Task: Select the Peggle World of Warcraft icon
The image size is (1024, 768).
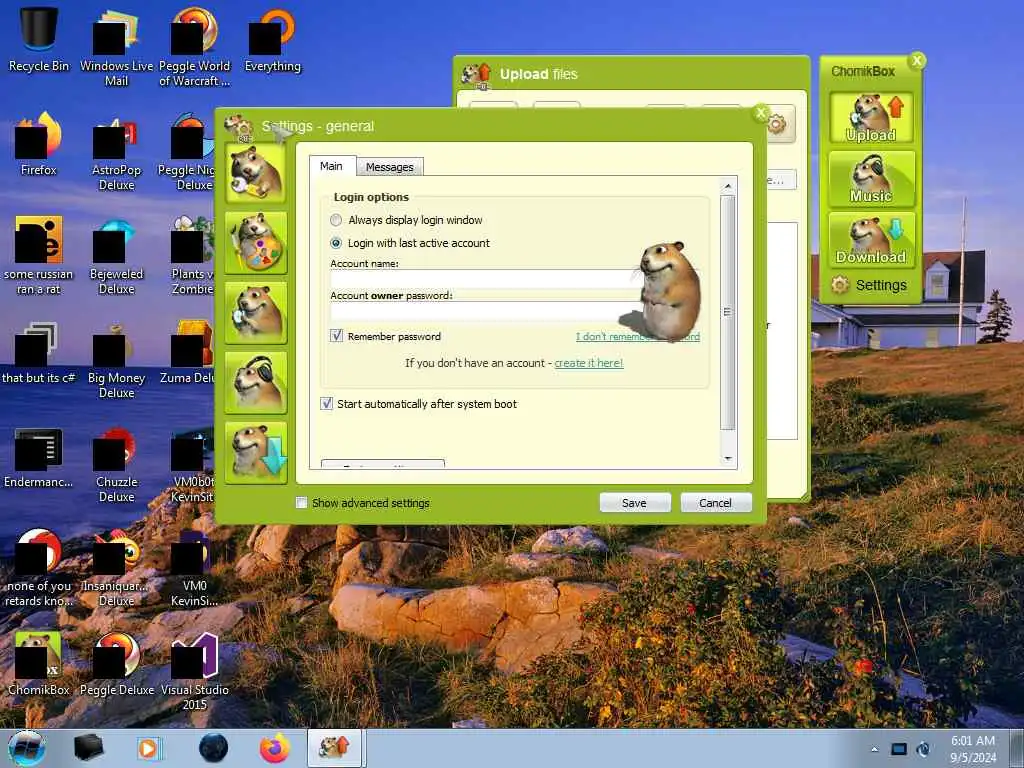Action: (195, 46)
